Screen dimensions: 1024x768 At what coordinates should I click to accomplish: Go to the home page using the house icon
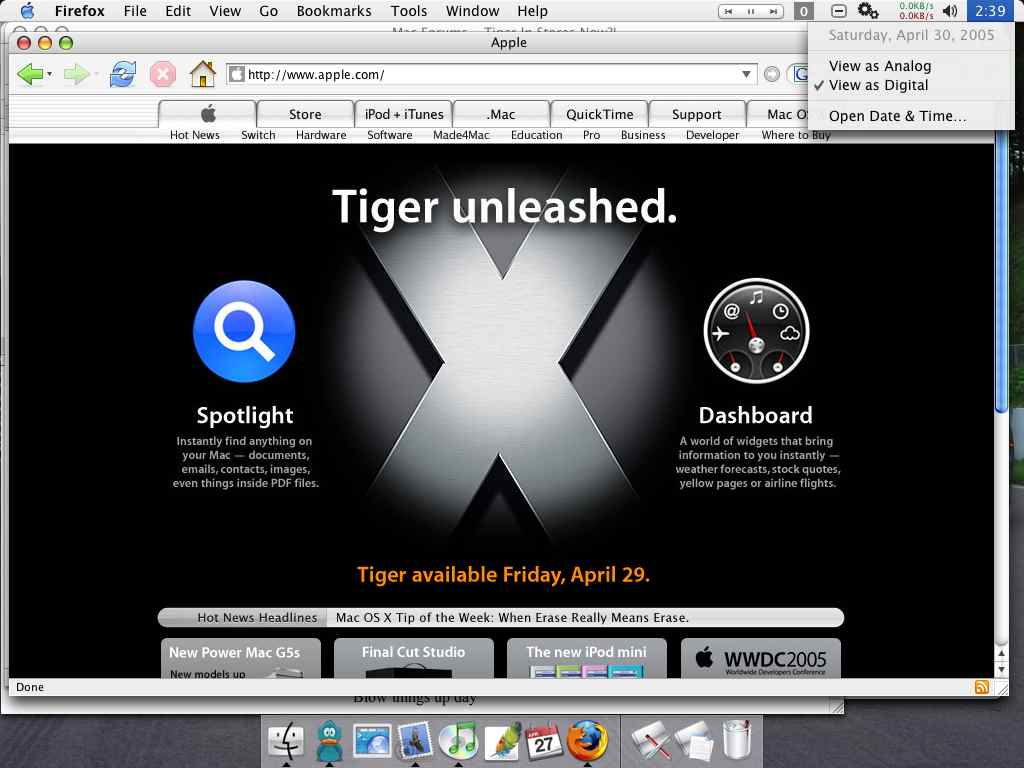202,74
